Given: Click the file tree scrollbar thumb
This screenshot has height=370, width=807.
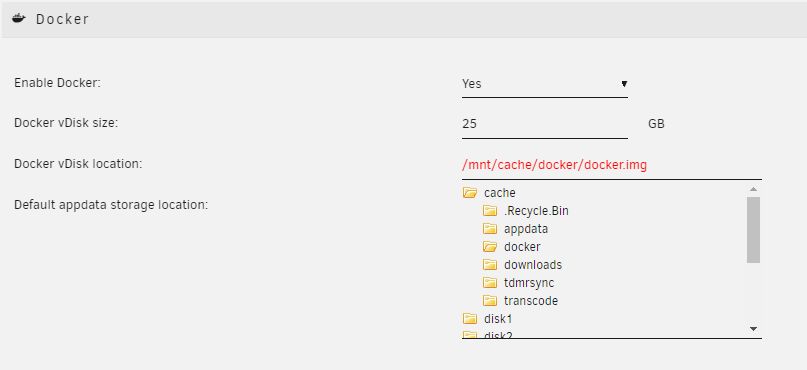Looking at the screenshot, I should click(753, 230).
